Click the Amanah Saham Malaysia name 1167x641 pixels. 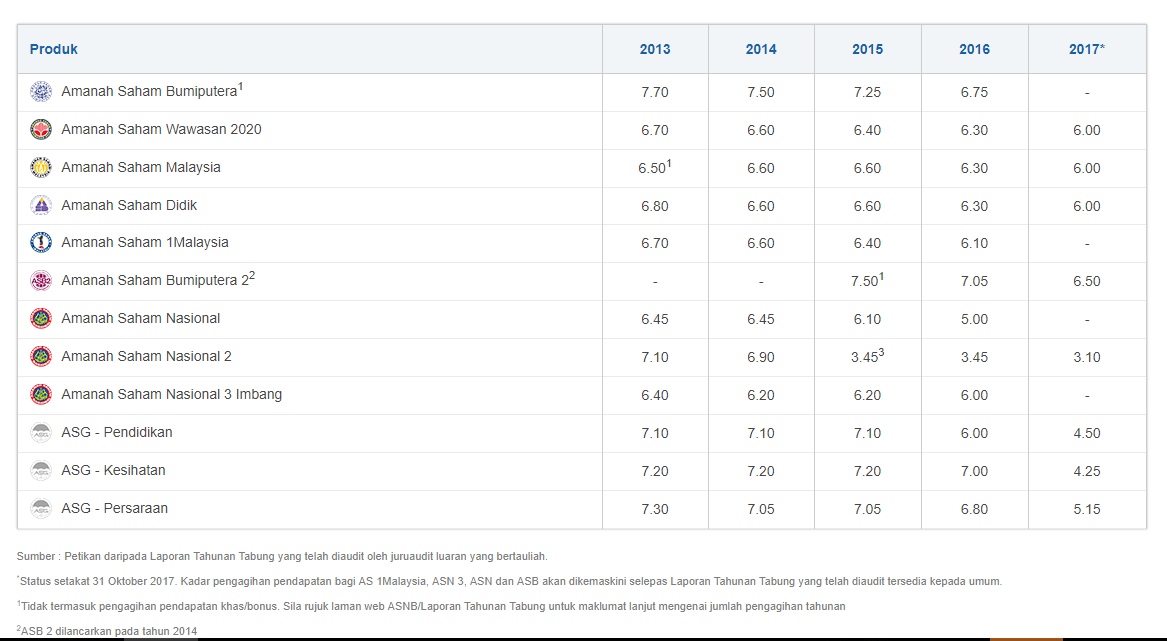pyautogui.click(x=141, y=168)
